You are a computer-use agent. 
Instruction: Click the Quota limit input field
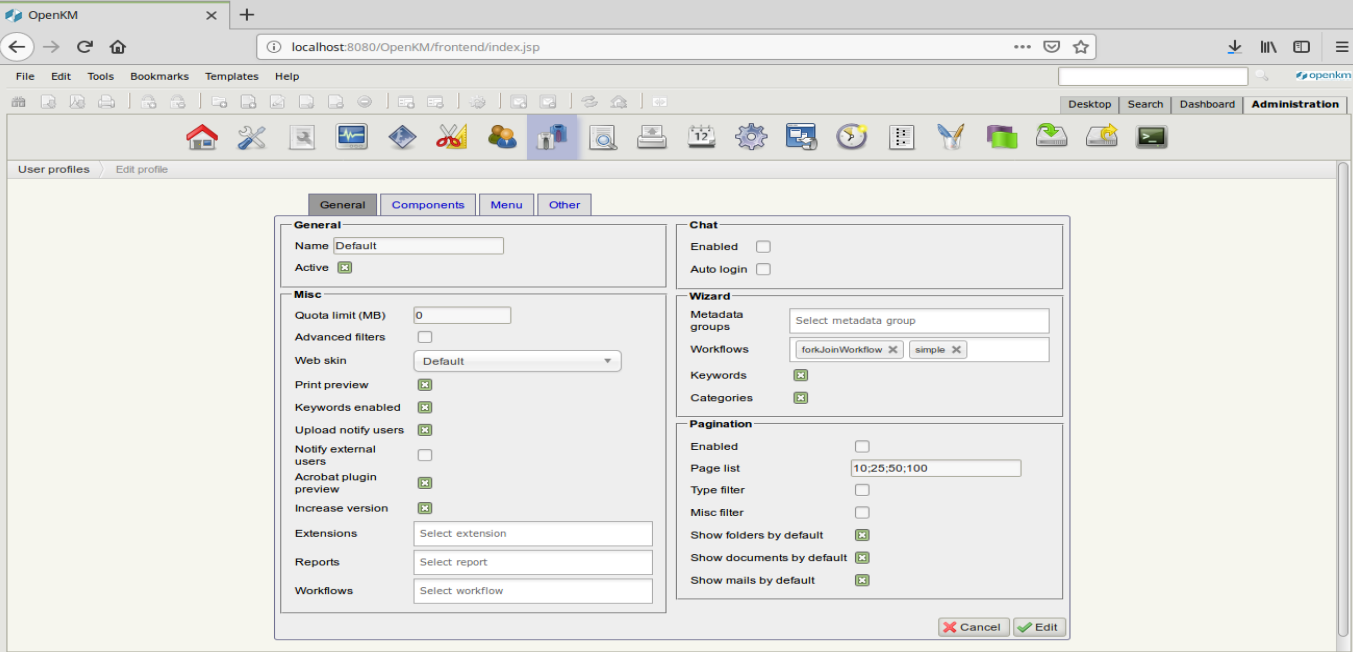(x=462, y=315)
